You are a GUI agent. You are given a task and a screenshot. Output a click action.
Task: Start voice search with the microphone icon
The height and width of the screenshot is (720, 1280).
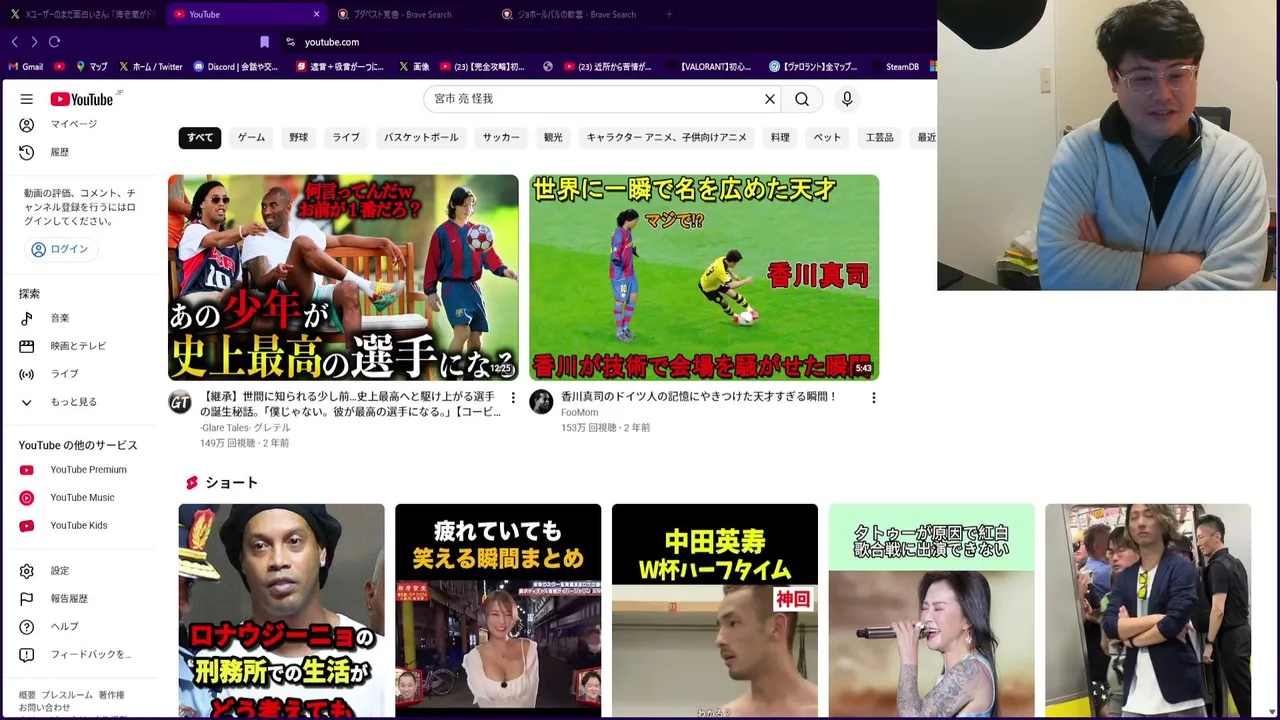847,99
